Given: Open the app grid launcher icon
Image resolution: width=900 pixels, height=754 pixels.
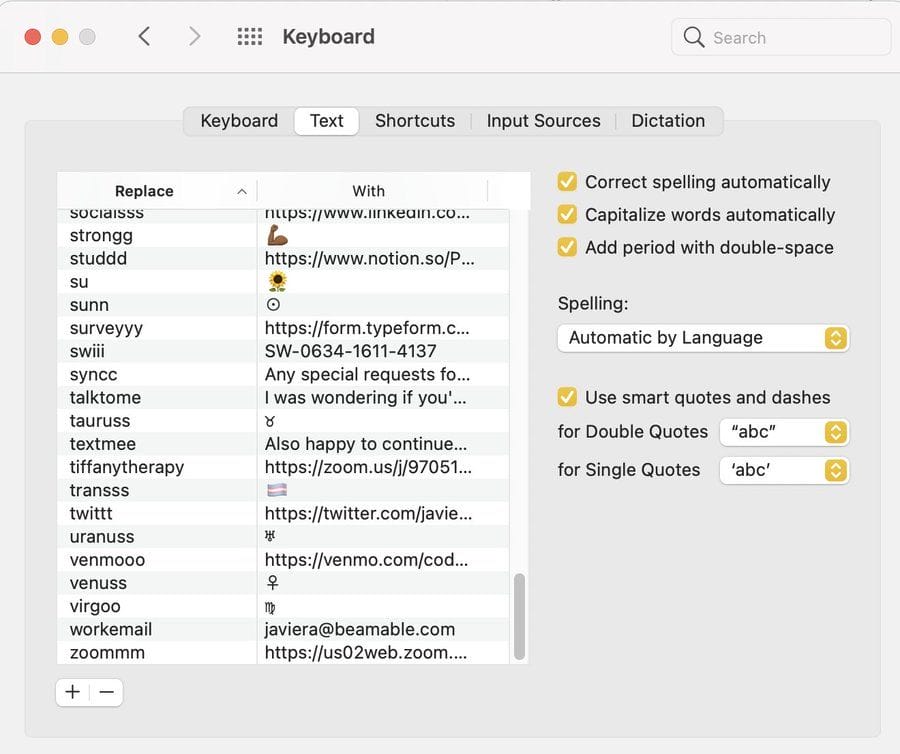Looking at the screenshot, I should click(x=248, y=36).
